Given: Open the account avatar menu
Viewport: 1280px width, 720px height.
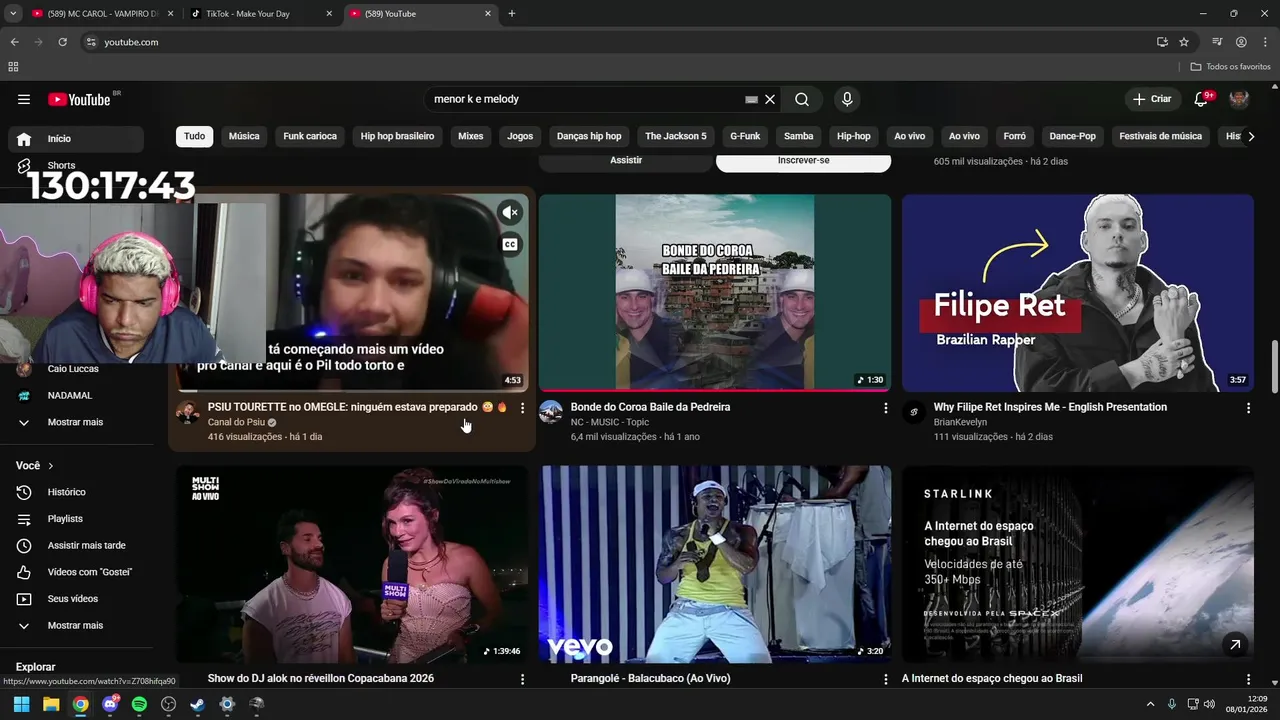Looking at the screenshot, I should coord(1239,99).
